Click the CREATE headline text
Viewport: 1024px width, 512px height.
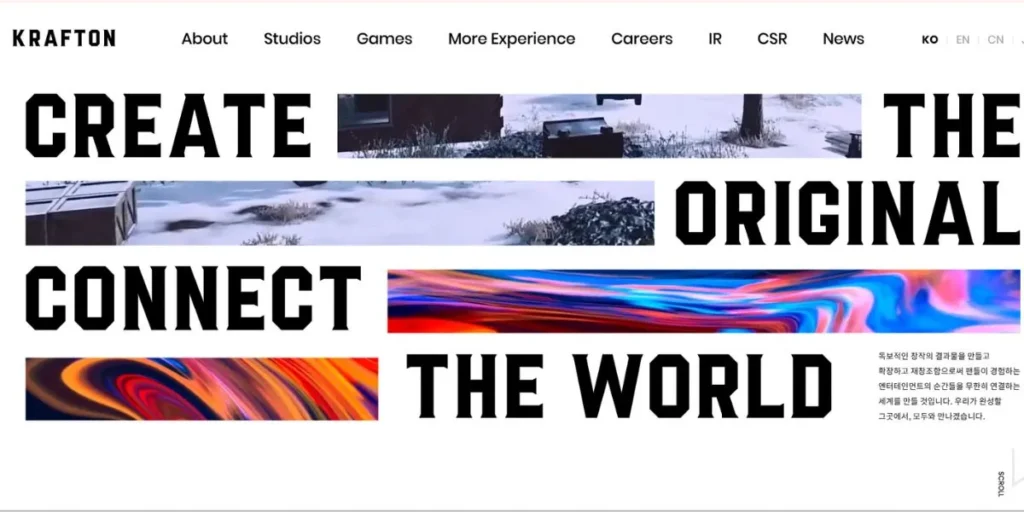168,125
